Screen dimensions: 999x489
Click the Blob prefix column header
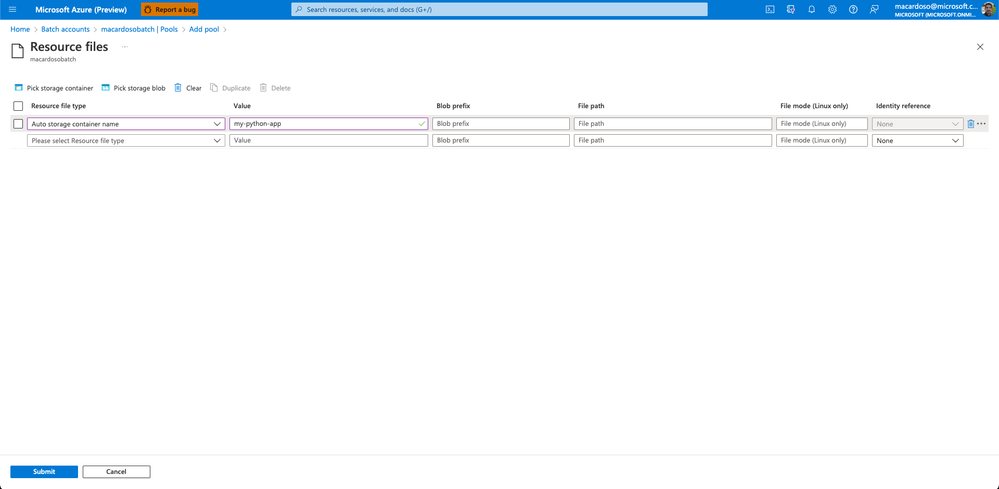point(453,106)
